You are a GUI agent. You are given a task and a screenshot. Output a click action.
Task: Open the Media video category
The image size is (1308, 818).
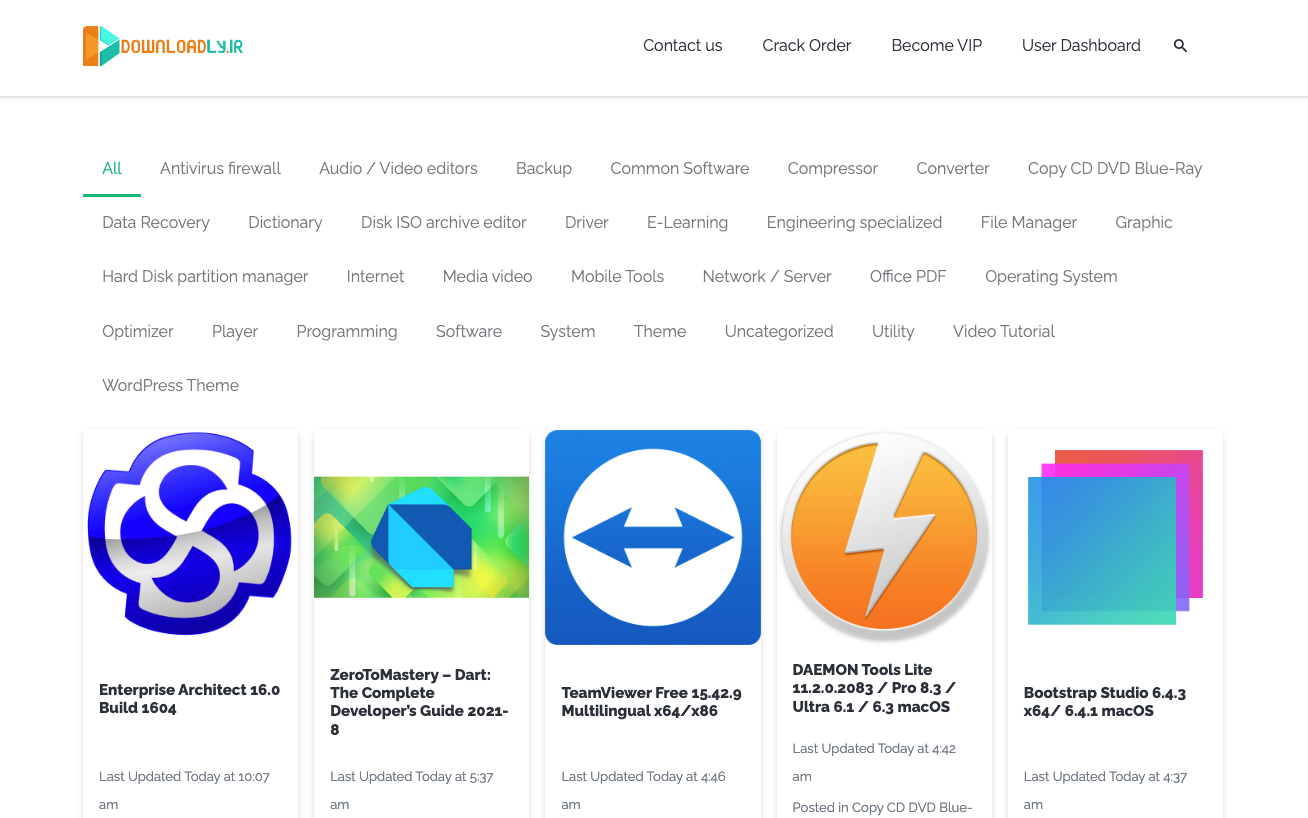tap(487, 276)
